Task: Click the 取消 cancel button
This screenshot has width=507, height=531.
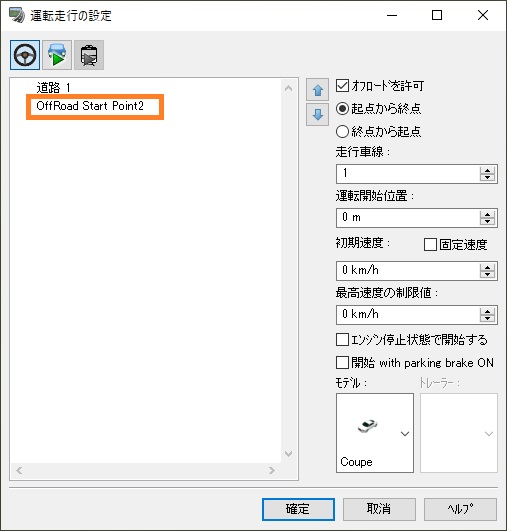Action: pyautogui.click(x=379, y=509)
